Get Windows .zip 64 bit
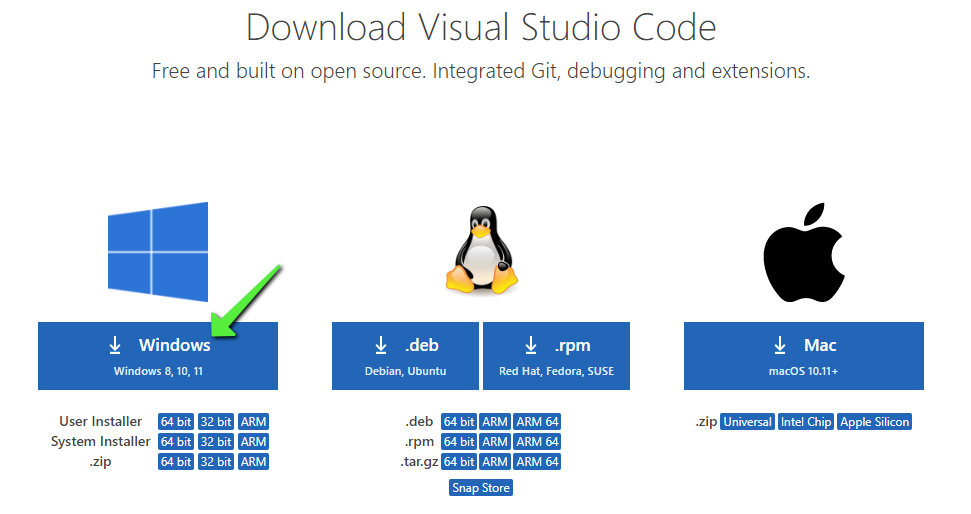Viewport: 971px width, 514px height. click(x=176, y=461)
